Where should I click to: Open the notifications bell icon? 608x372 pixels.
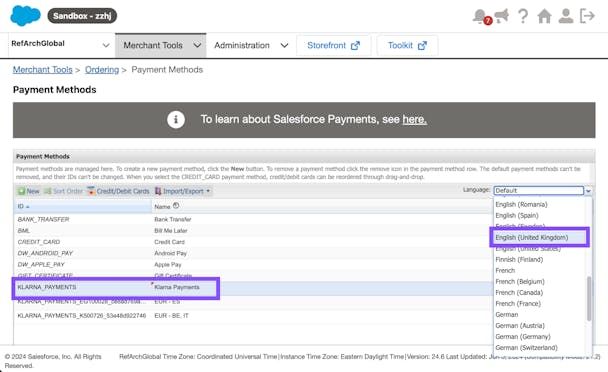(480, 16)
